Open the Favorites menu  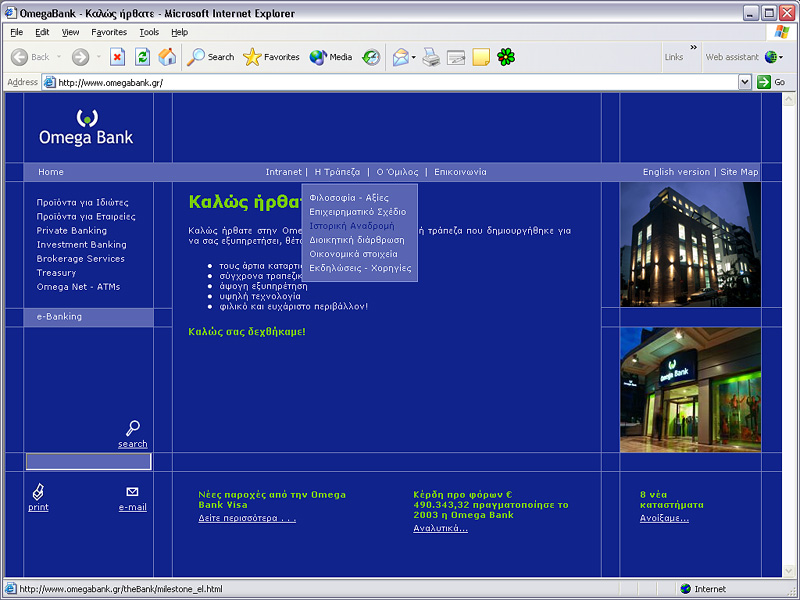pyautogui.click(x=109, y=32)
